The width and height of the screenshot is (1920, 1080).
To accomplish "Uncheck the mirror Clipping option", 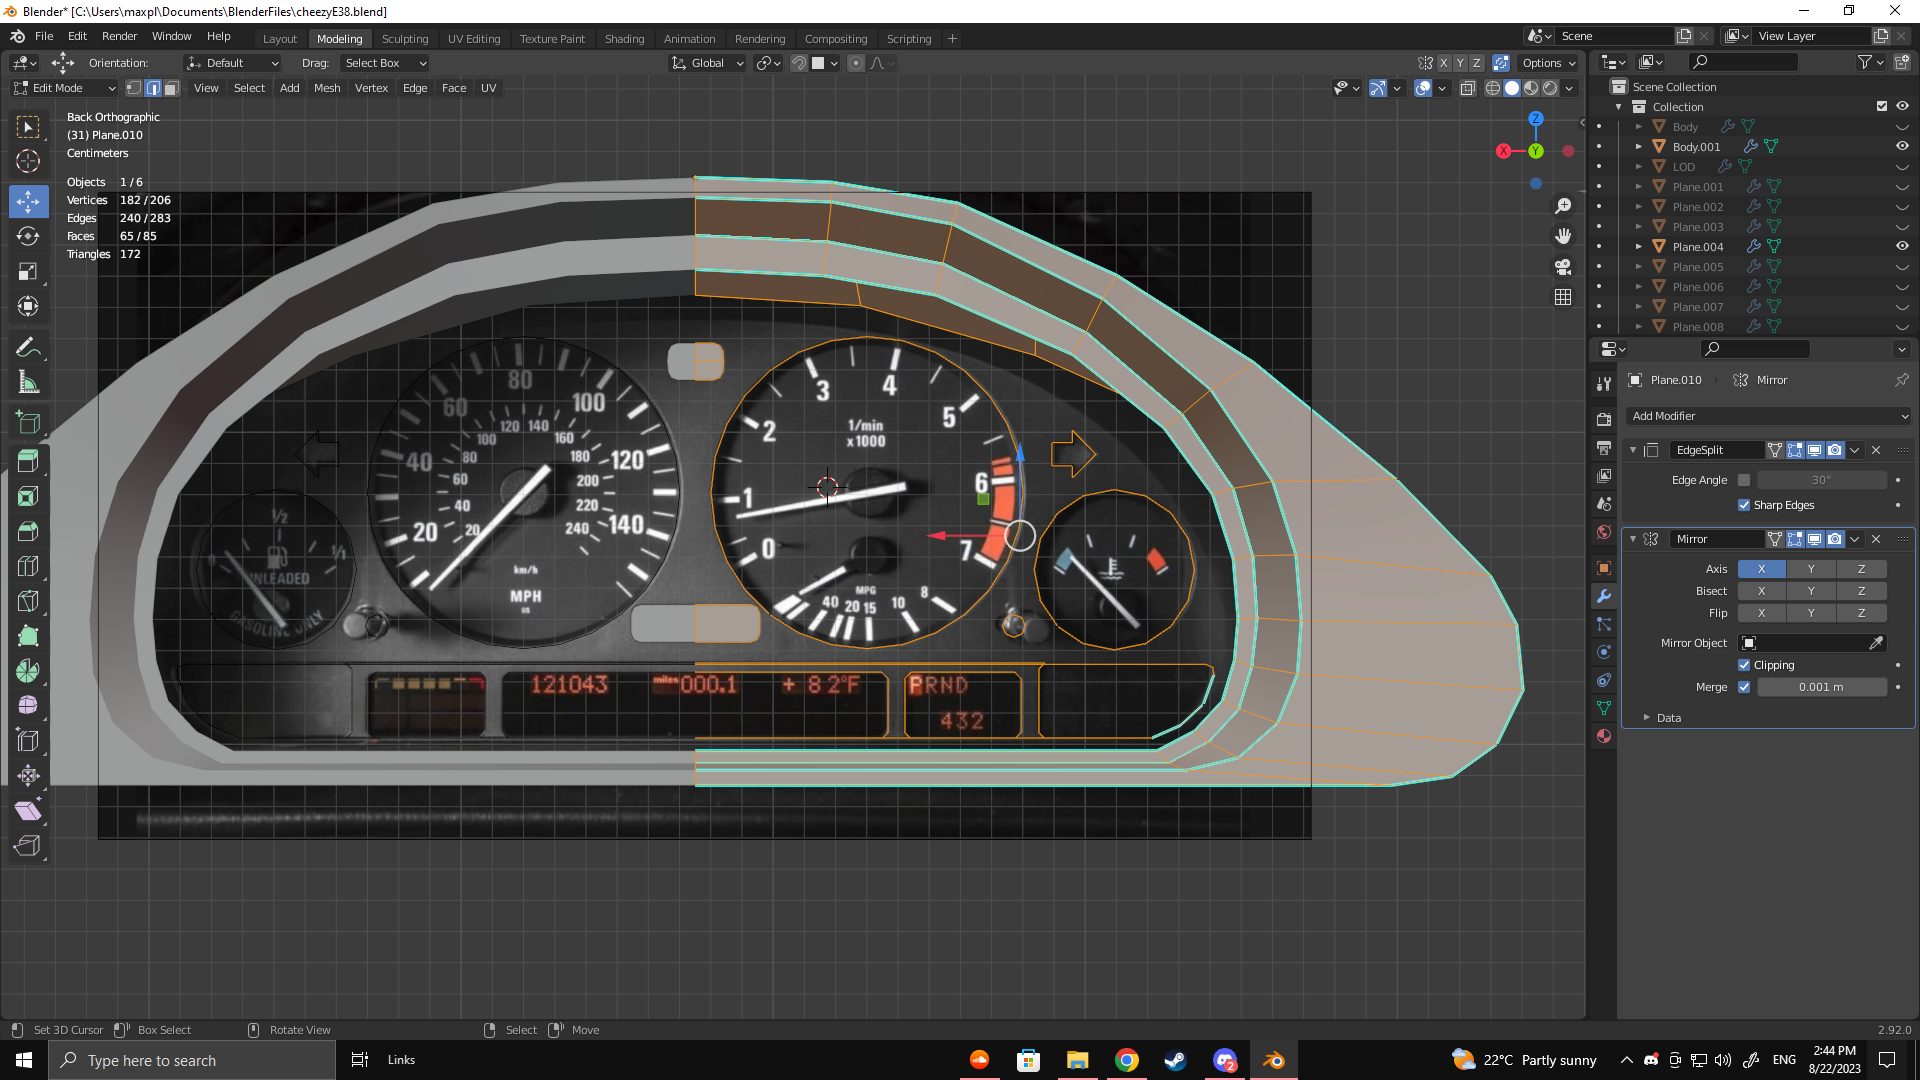I will click(x=1744, y=665).
